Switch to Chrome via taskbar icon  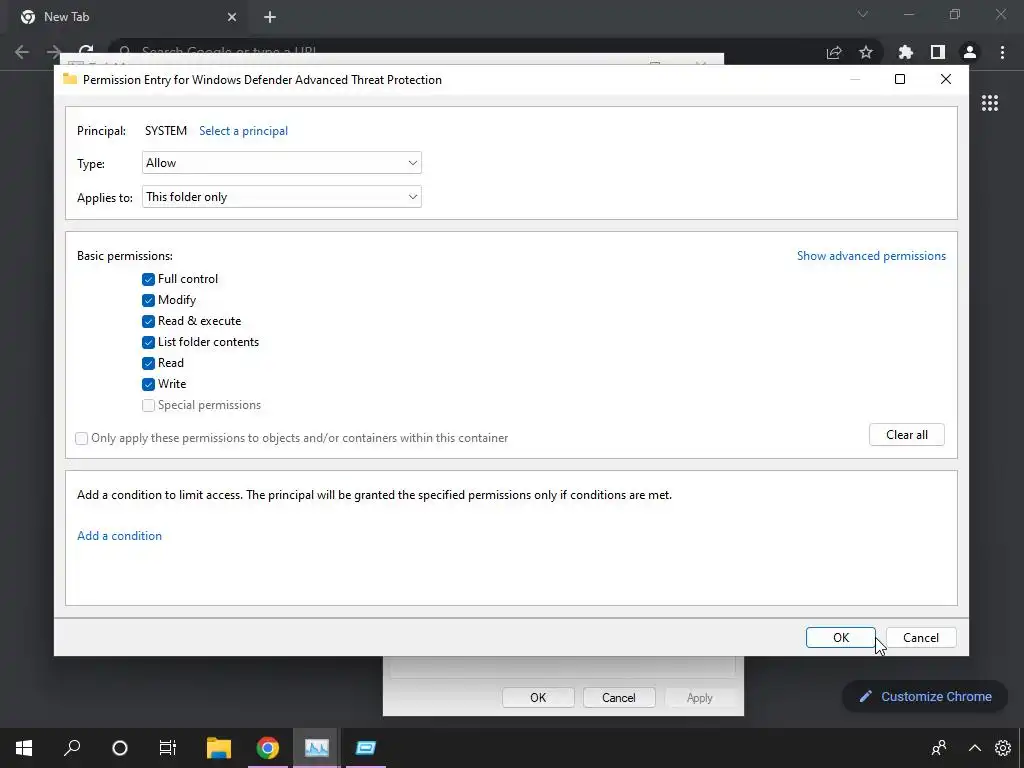[268, 748]
